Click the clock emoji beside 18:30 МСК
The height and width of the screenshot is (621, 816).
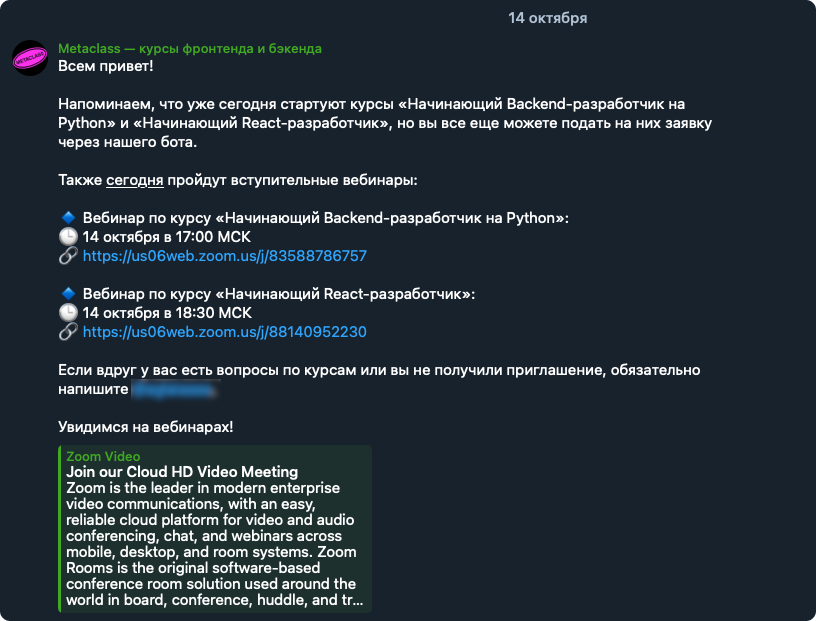(68, 313)
